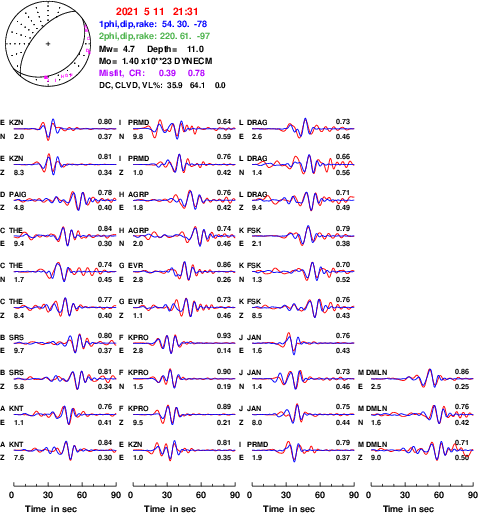
Task: Select the DRAG N component waveform trace
Action: 303,164
